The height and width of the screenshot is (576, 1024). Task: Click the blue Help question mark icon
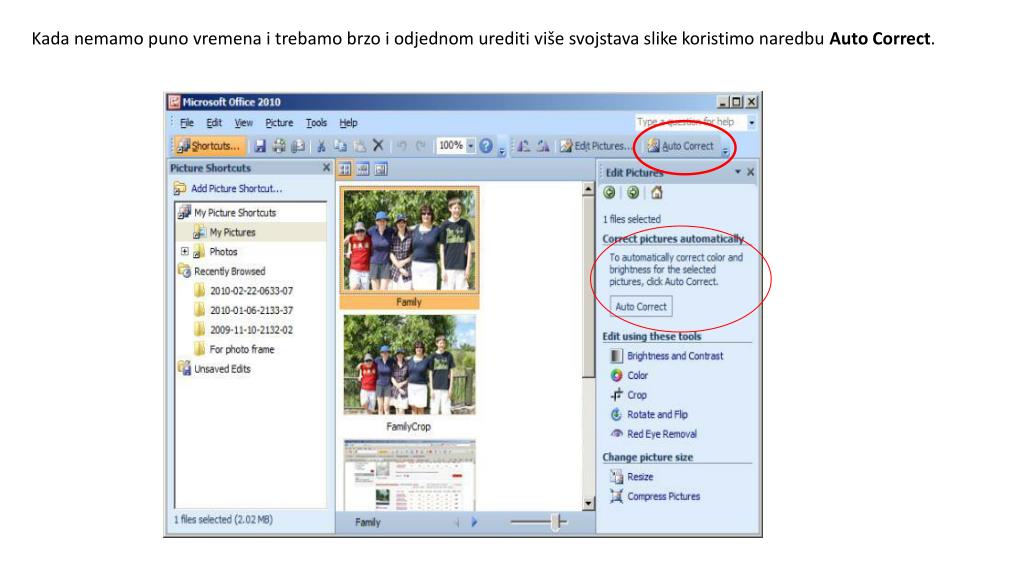pos(486,146)
